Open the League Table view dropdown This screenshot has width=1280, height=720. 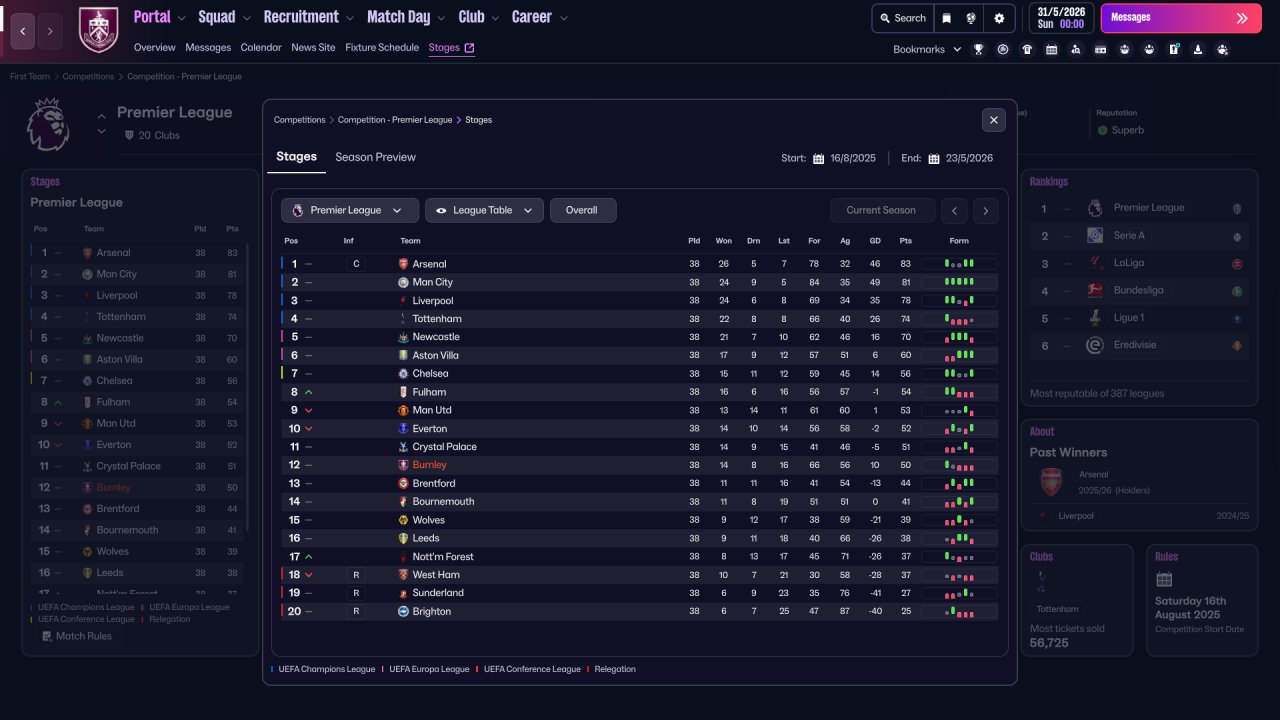(485, 210)
